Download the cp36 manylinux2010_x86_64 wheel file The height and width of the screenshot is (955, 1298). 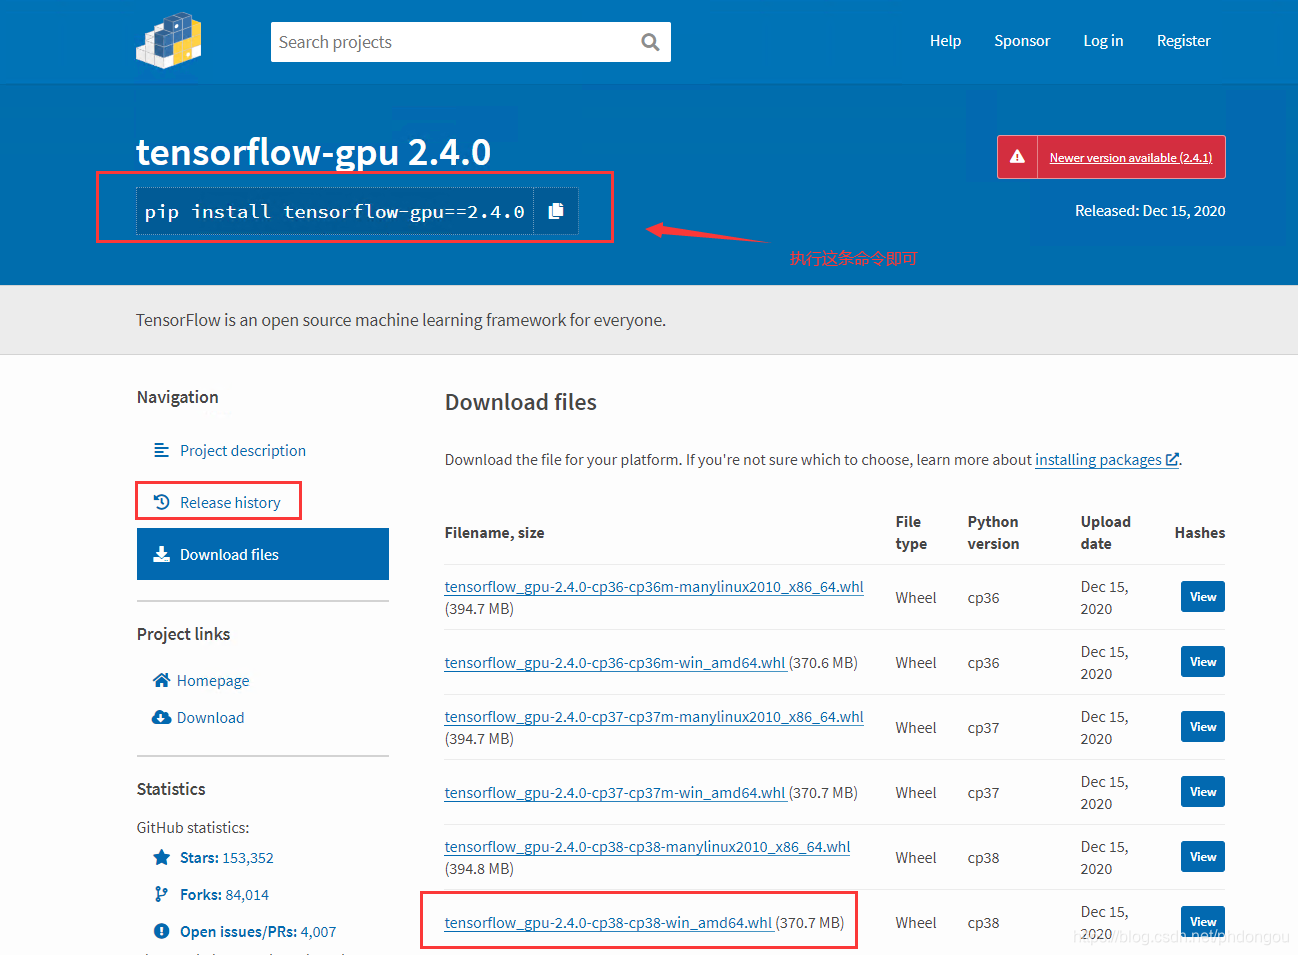pyautogui.click(x=654, y=587)
